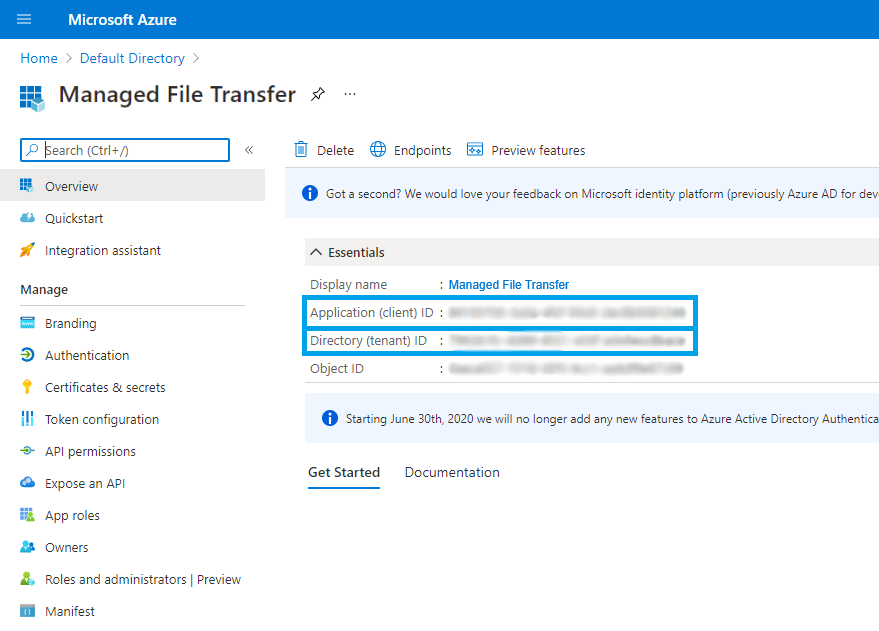
Task: Click the Preview features button
Action: pos(526,150)
